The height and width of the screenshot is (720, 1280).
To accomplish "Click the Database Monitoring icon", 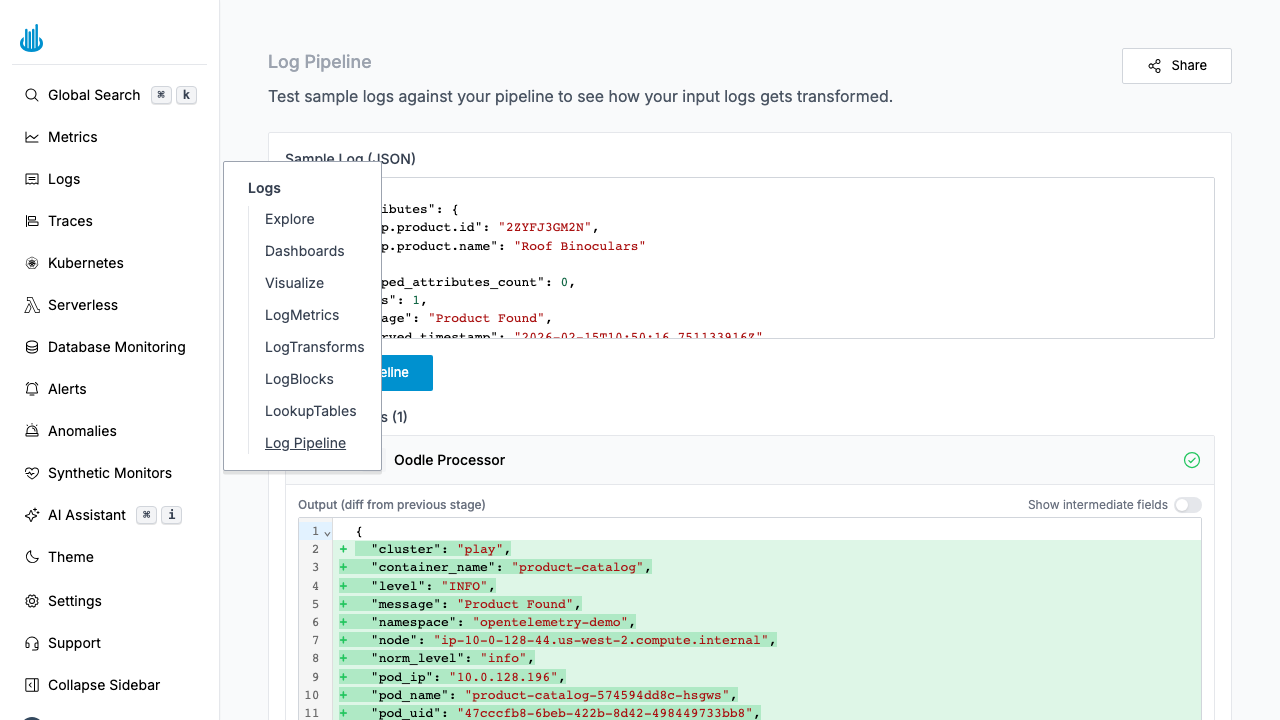I will point(32,347).
